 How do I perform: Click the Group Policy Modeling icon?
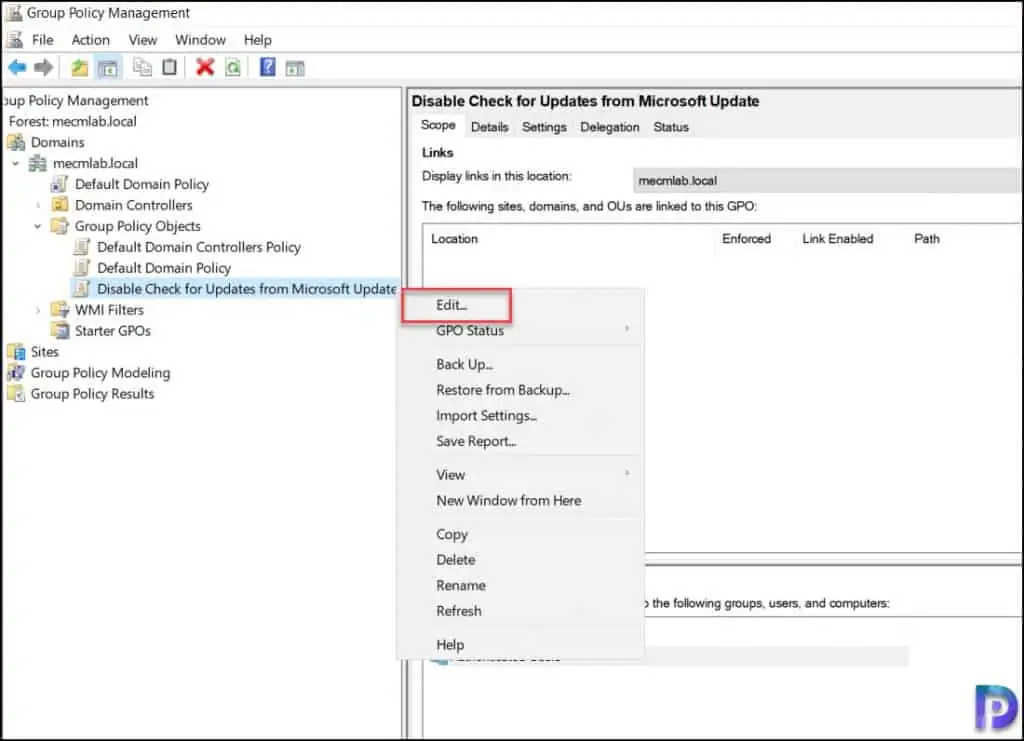(16, 373)
